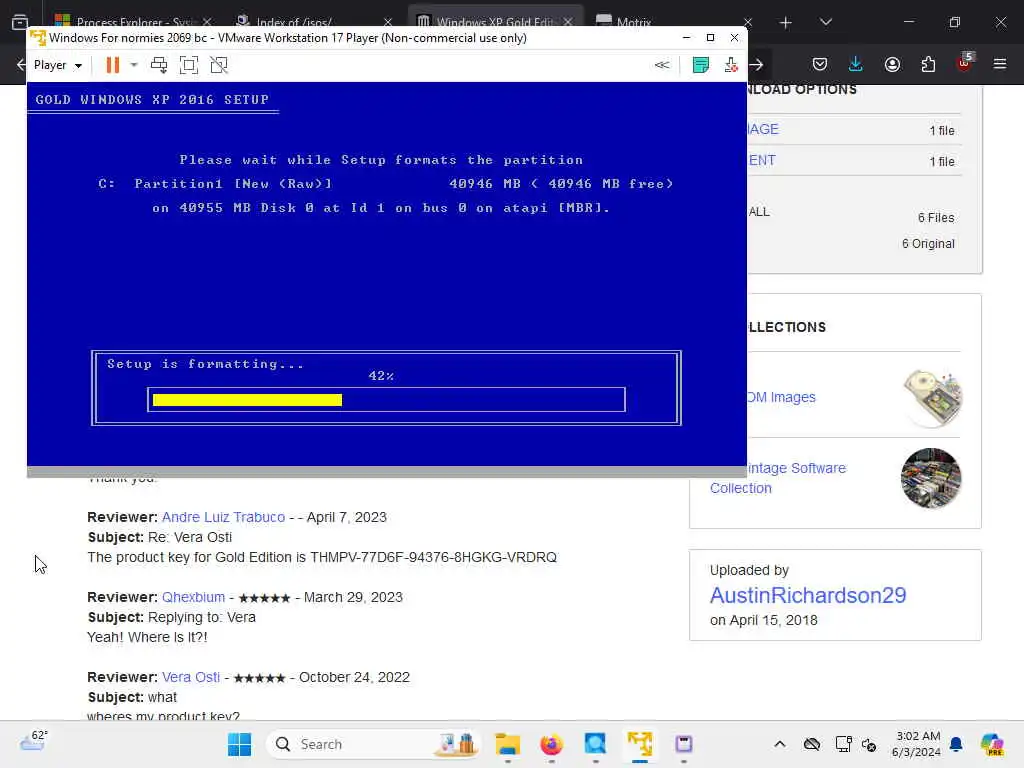Click the download option partially labeled 'AGE'
This screenshot has width=1024, height=768.
tap(763, 129)
